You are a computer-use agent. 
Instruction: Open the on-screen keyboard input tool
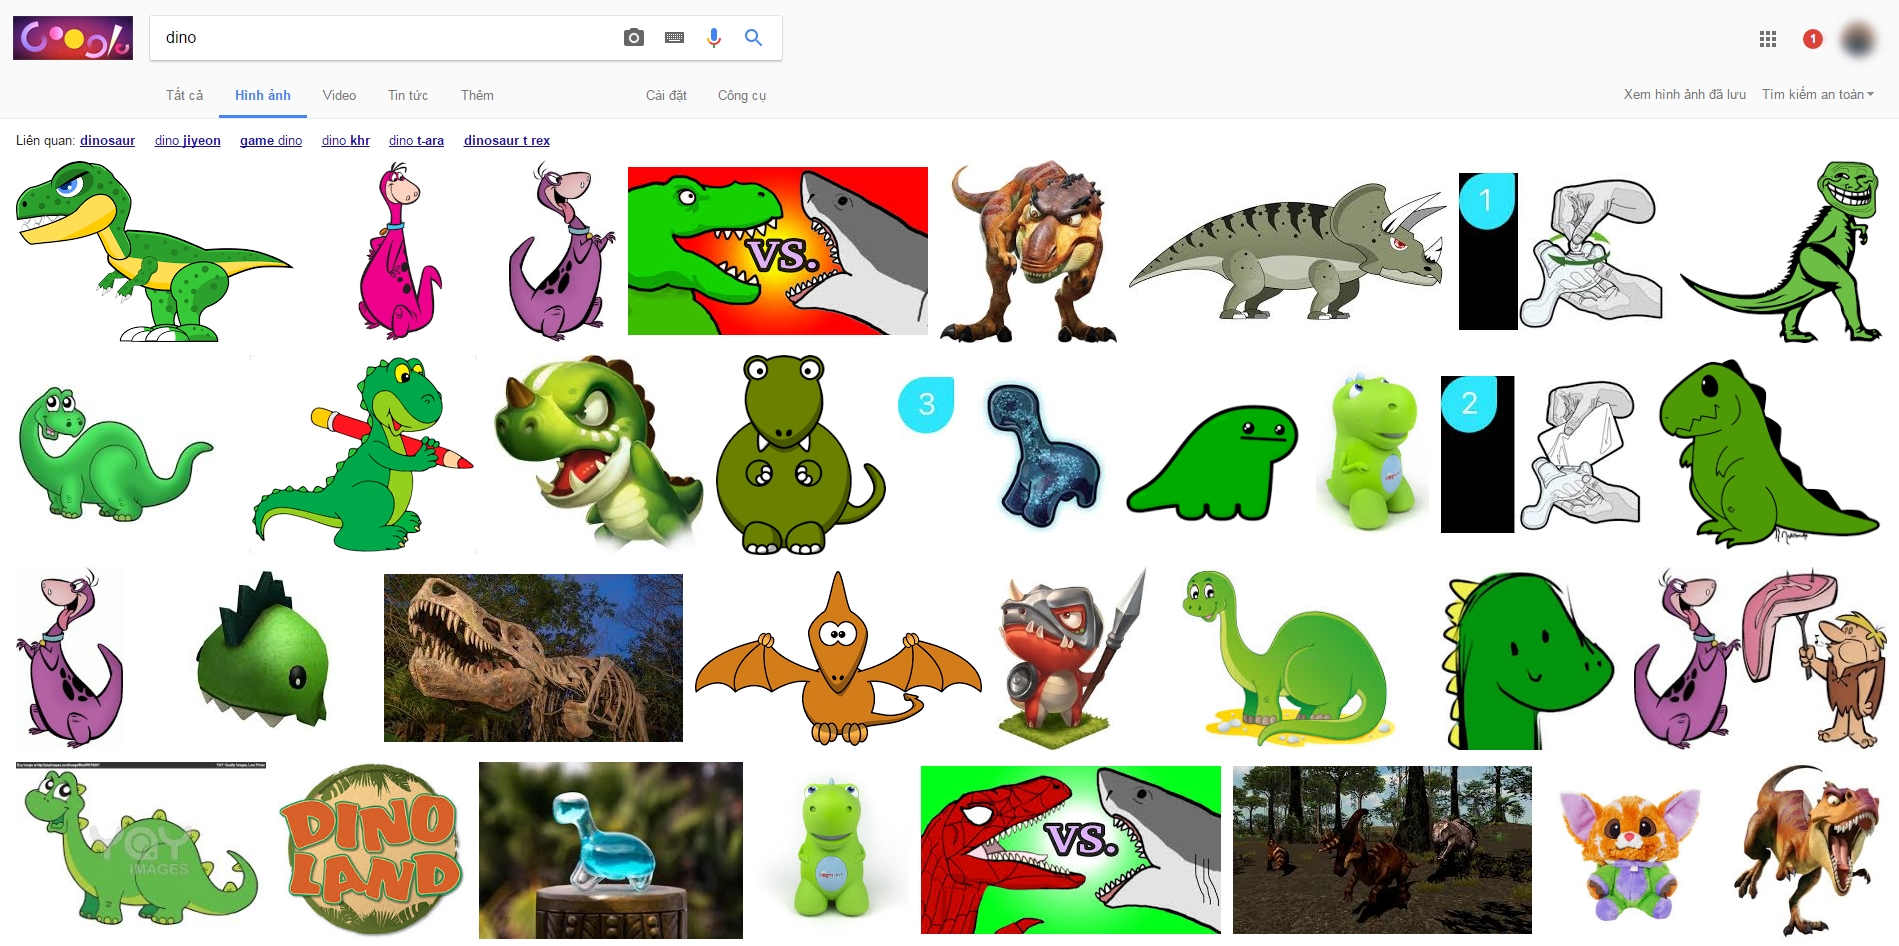click(x=674, y=38)
